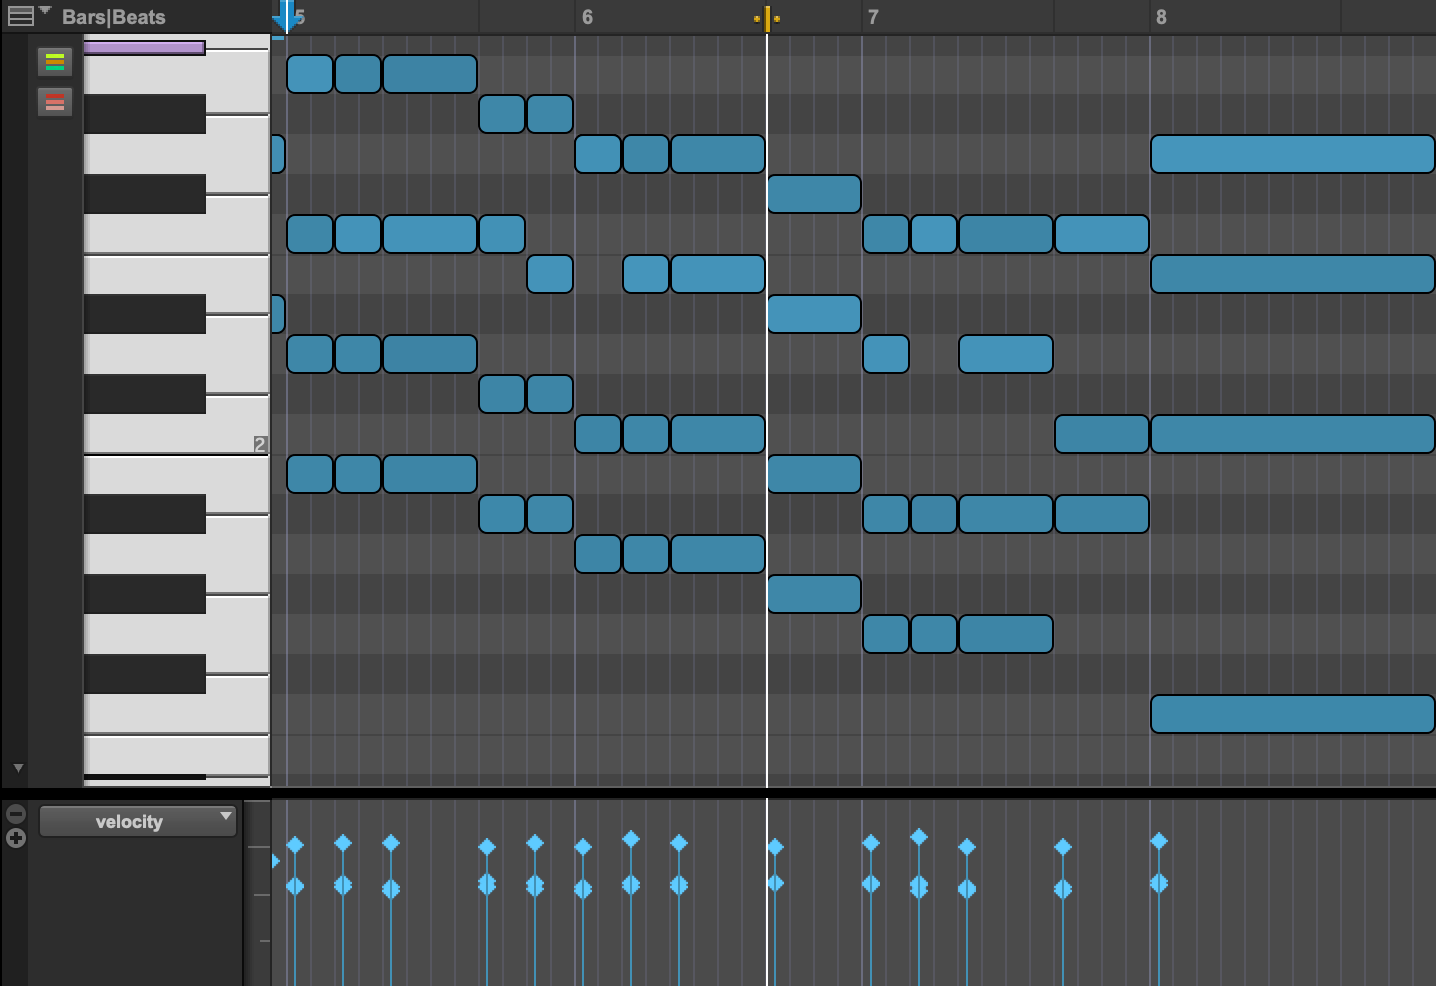Select the lowest note starting at bar 7
This screenshot has height=986, width=1436.
(886, 634)
